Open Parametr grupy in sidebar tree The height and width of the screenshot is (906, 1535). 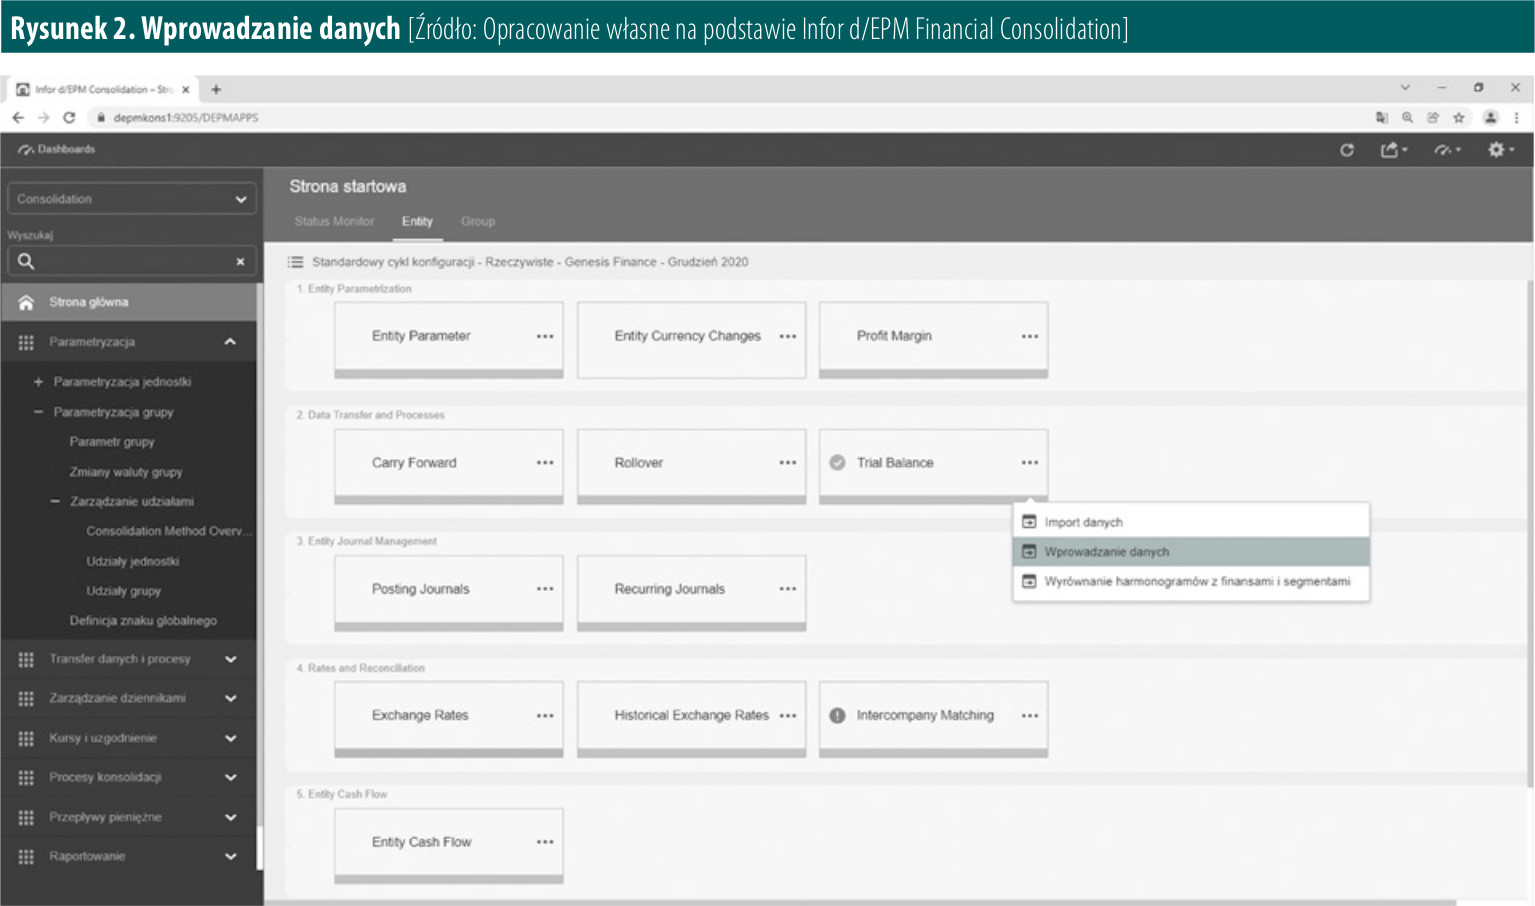[x=112, y=442]
